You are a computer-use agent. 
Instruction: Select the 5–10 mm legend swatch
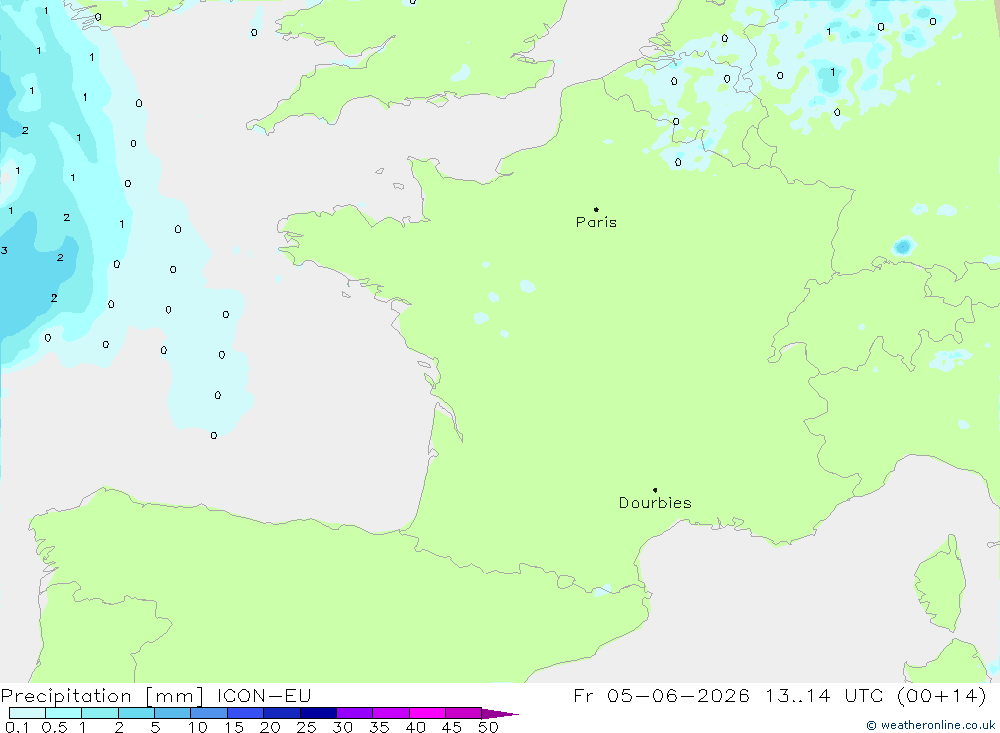click(x=173, y=713)
